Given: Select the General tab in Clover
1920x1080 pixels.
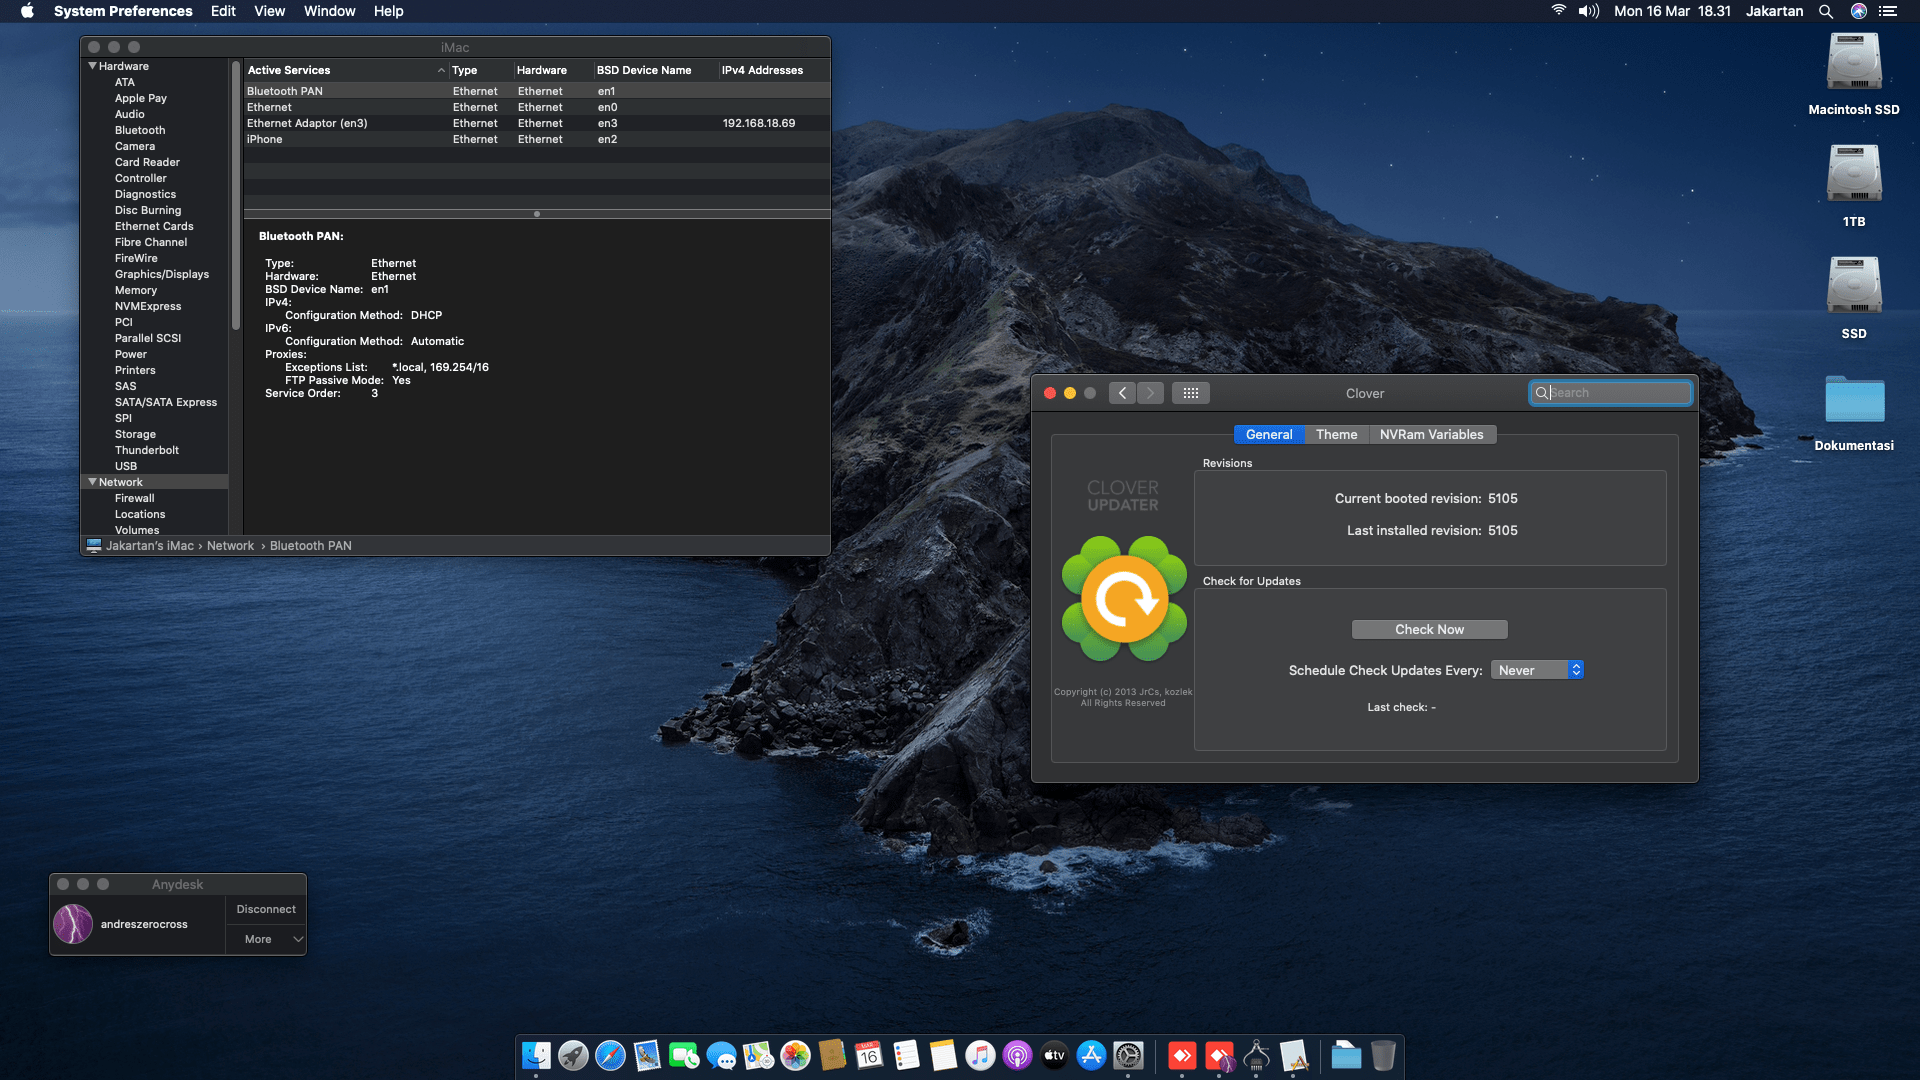Looking at the screenshot, I should point(1269,434).
